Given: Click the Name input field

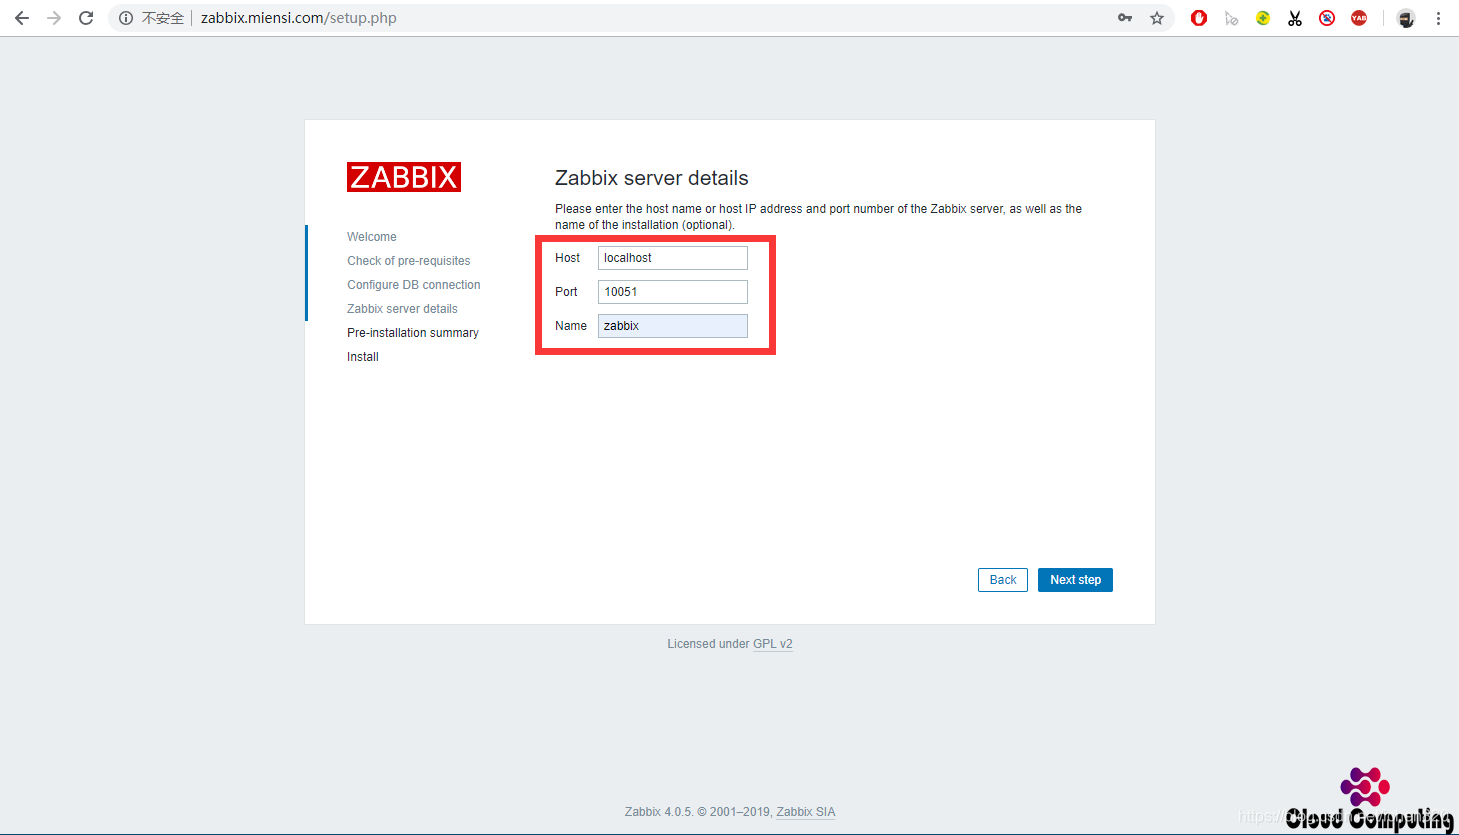Looking at the screenshot, I should 673,326.
